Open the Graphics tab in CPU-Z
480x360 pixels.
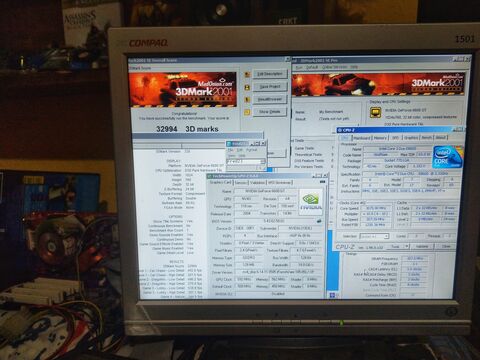point(411,138)
